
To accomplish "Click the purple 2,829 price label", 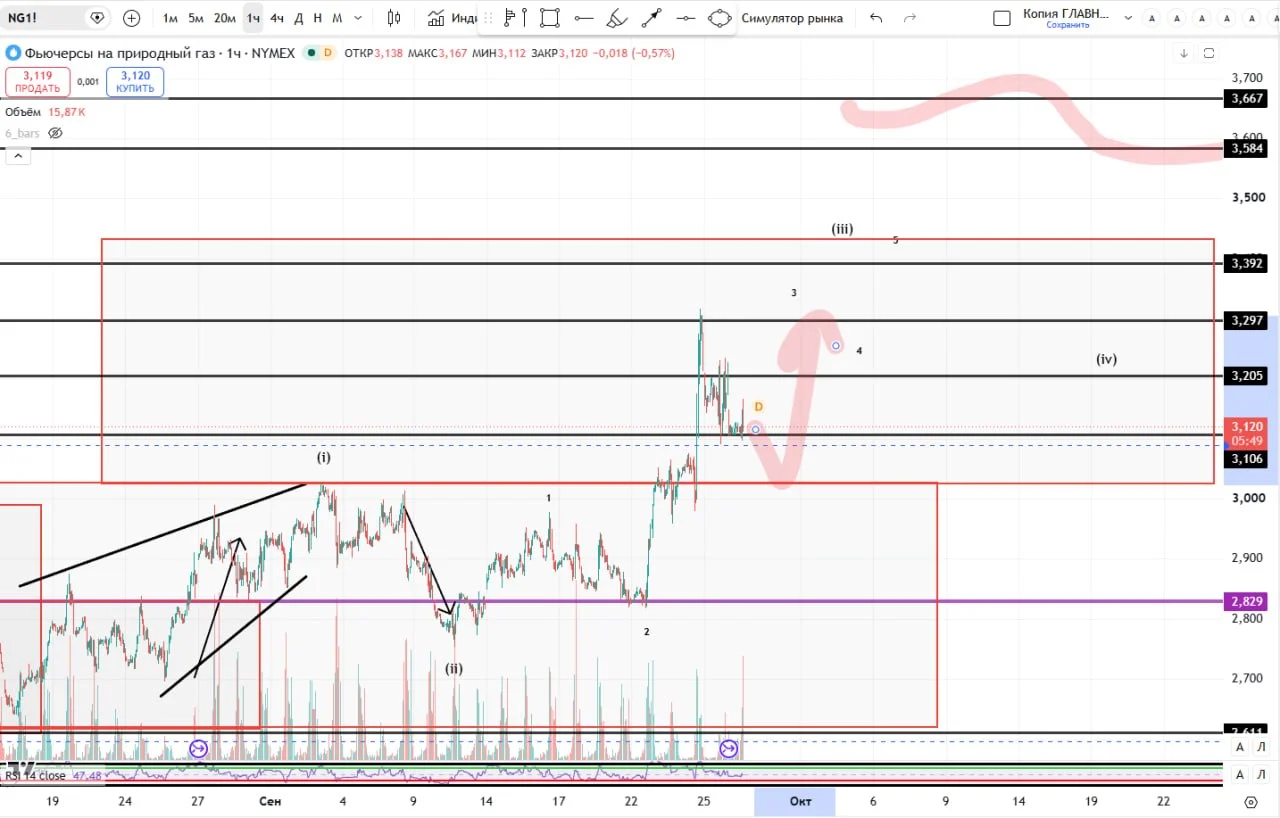I will [1248, 601].
